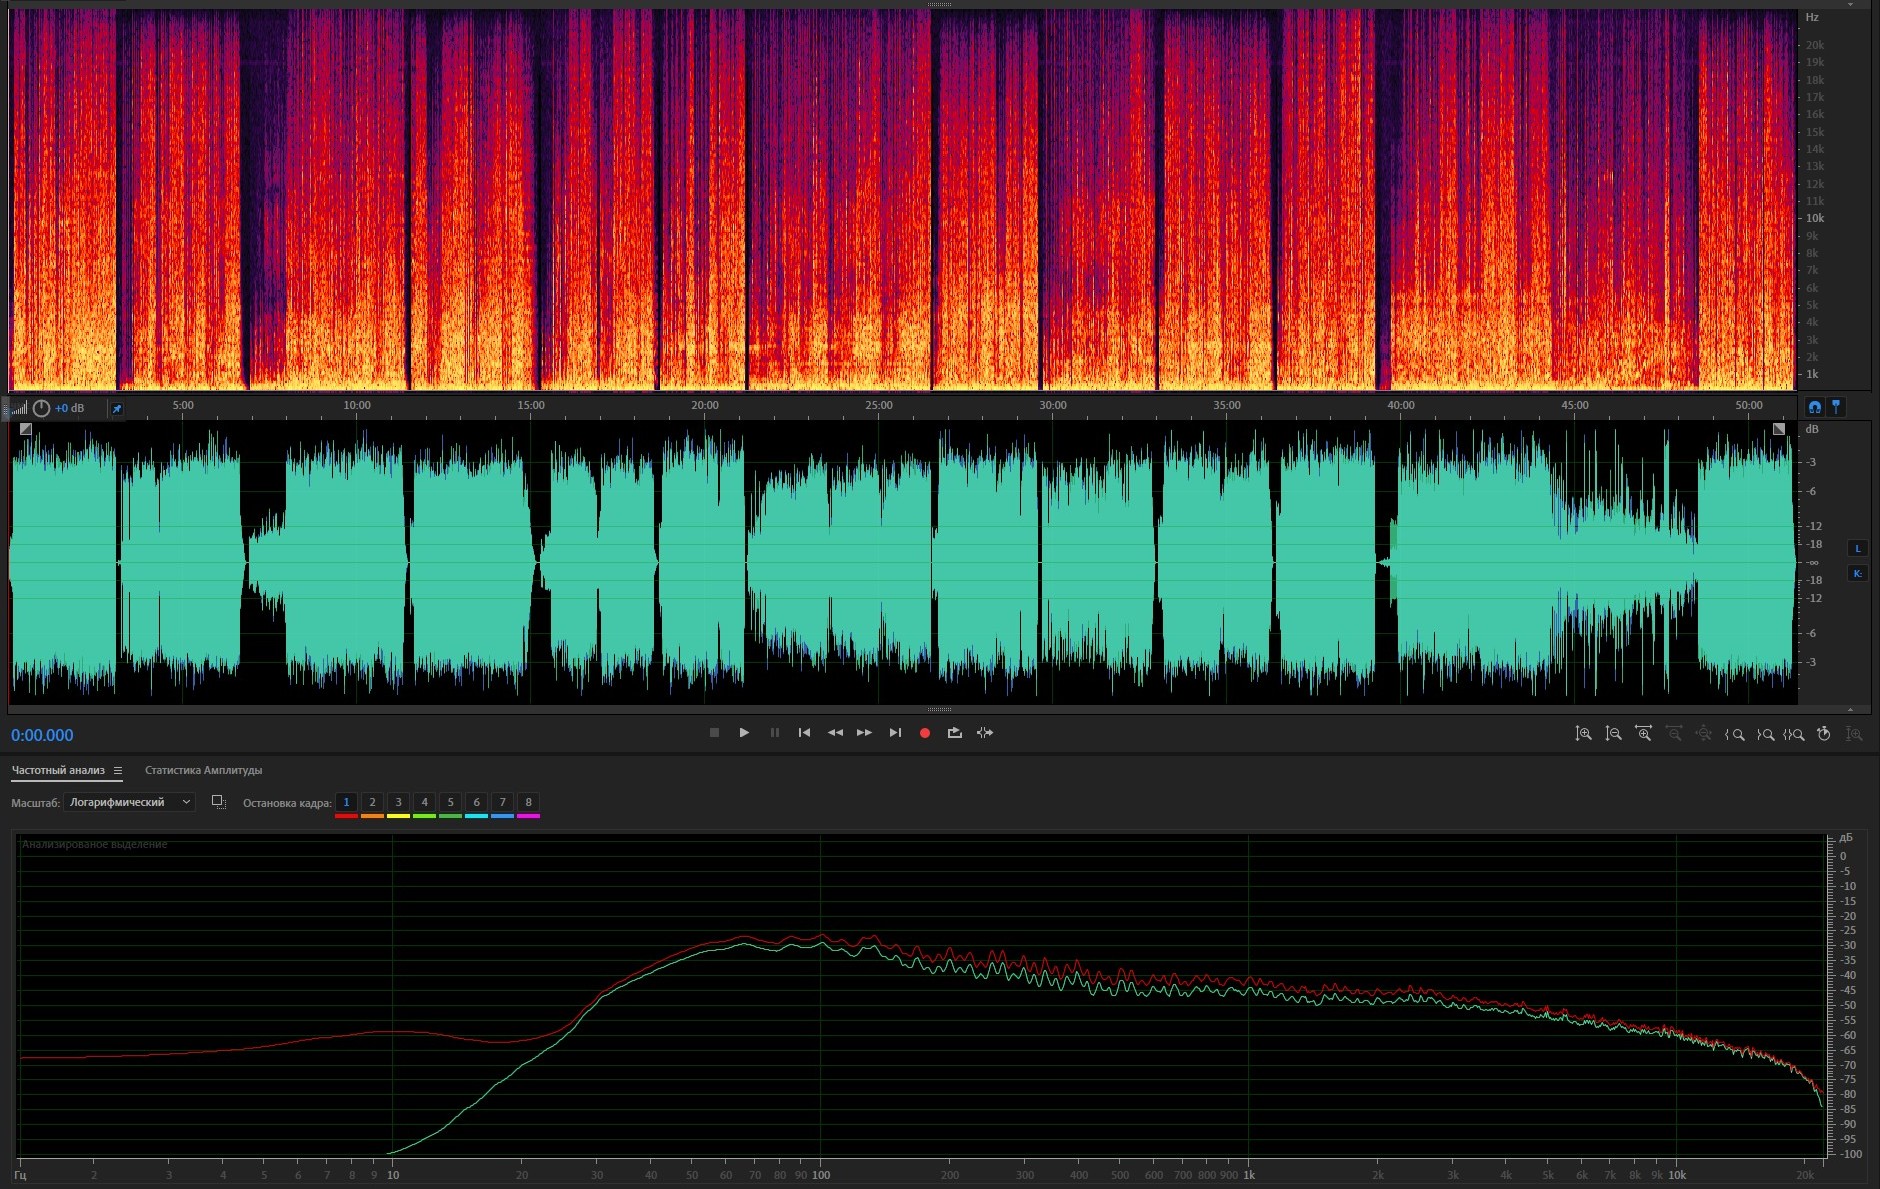The width and height of the screenshot is (1880, 1189).
Task: Select hold frame button 7
Action: 503,802
